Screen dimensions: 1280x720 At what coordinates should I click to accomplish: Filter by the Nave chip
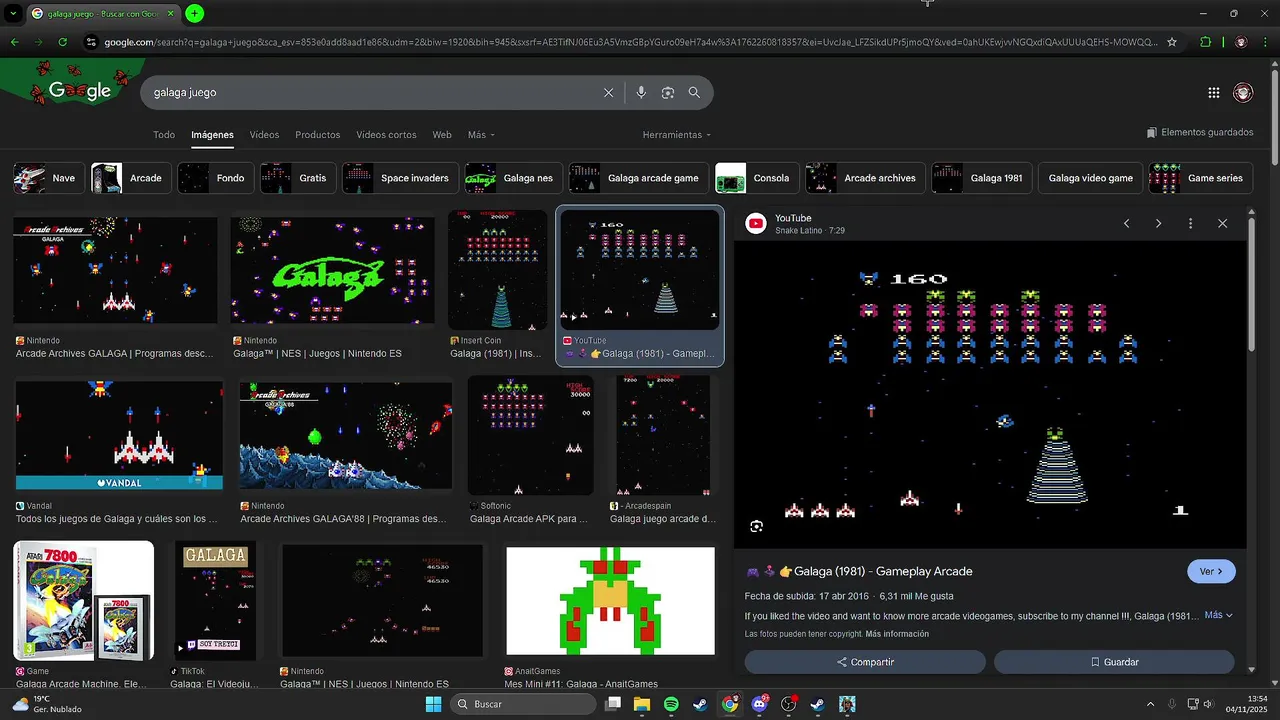click(48, 178)
